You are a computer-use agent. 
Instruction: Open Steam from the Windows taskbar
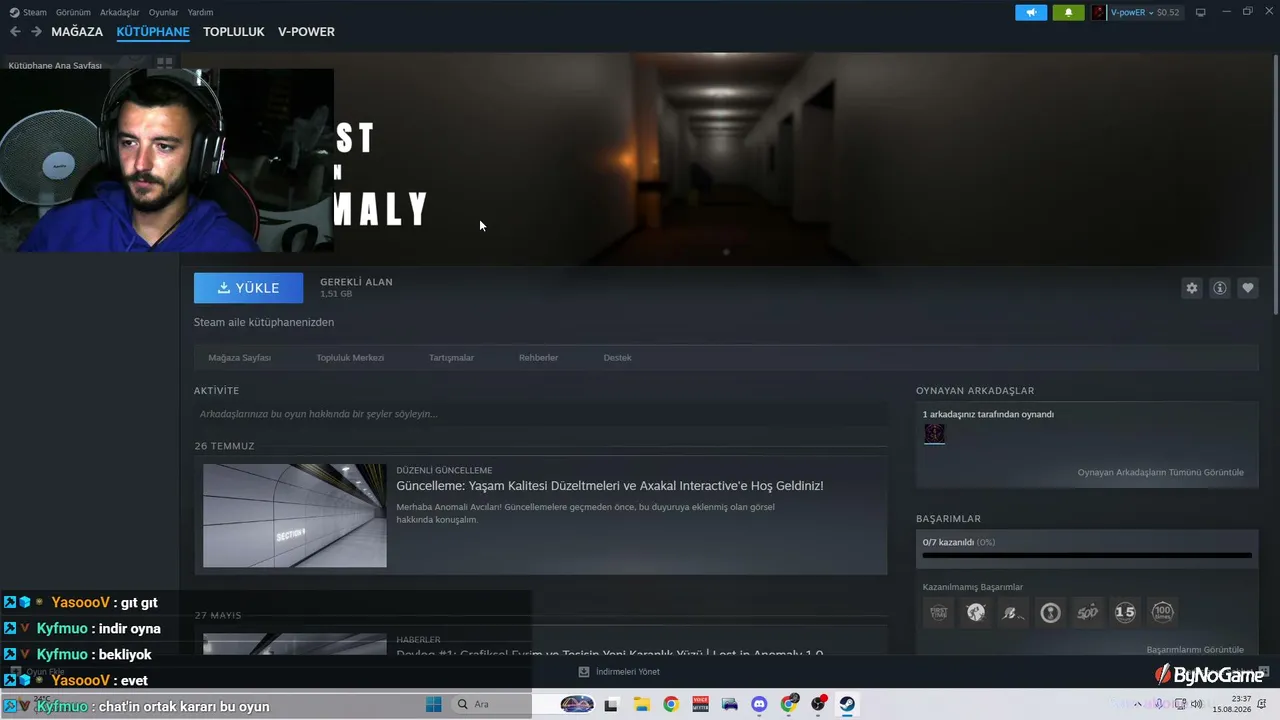click(x=848, y=704)
